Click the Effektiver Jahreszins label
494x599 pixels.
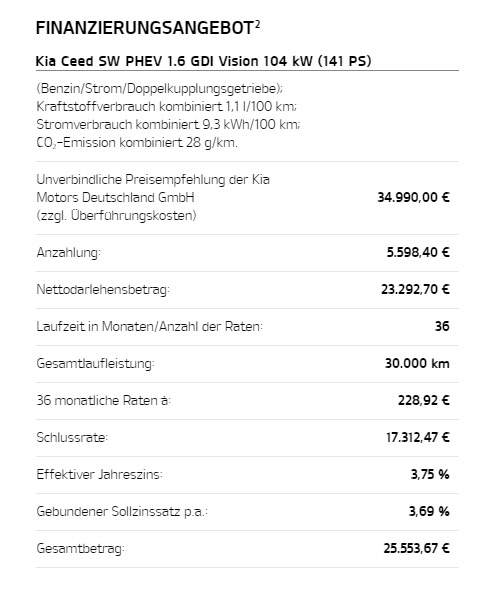(x=99, y=474)
